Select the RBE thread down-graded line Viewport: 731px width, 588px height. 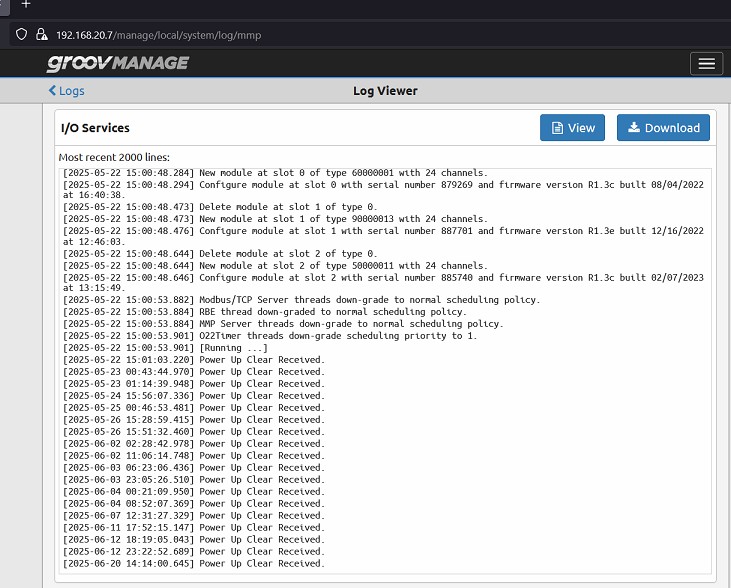point(265,311)
